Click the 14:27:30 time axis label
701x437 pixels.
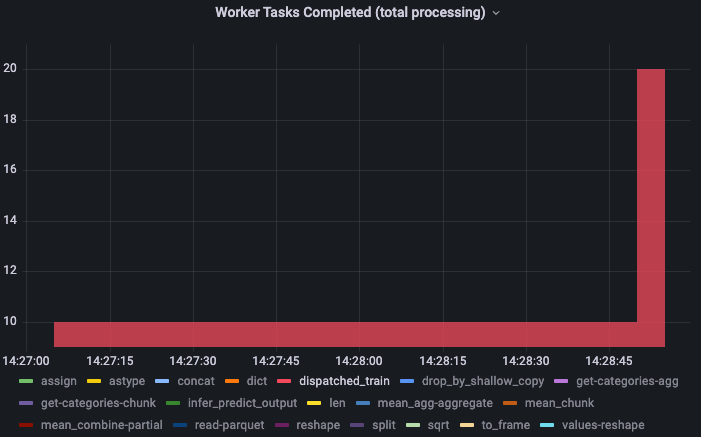coord(193,361)
